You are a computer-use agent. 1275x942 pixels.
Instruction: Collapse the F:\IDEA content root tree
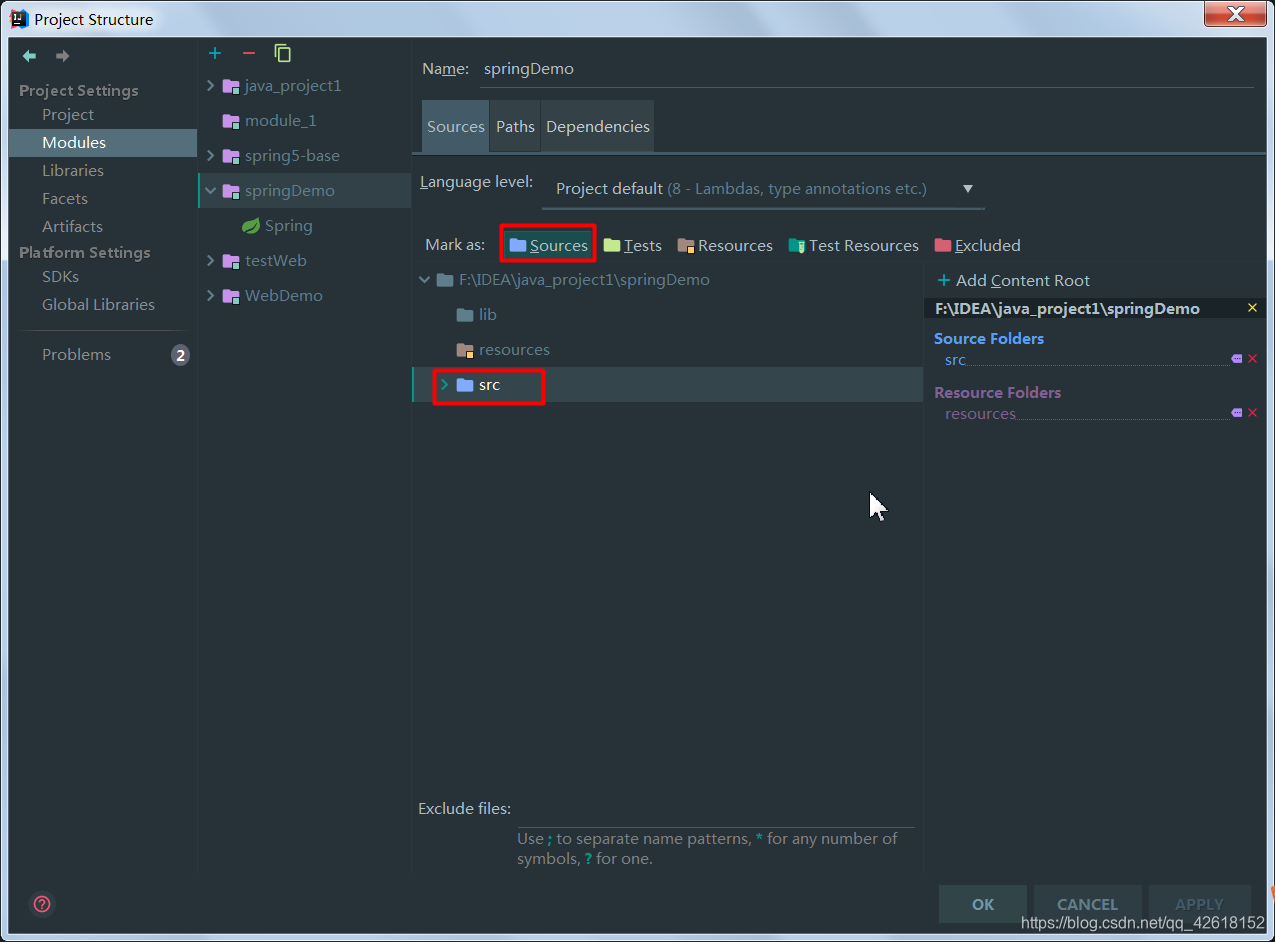425,280
